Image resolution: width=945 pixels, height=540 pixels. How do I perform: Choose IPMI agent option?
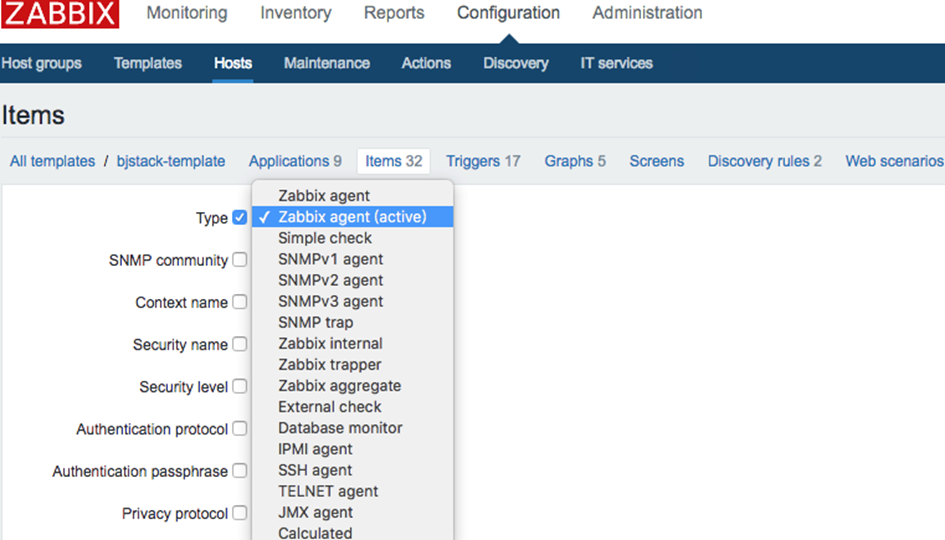click(353, 449)
